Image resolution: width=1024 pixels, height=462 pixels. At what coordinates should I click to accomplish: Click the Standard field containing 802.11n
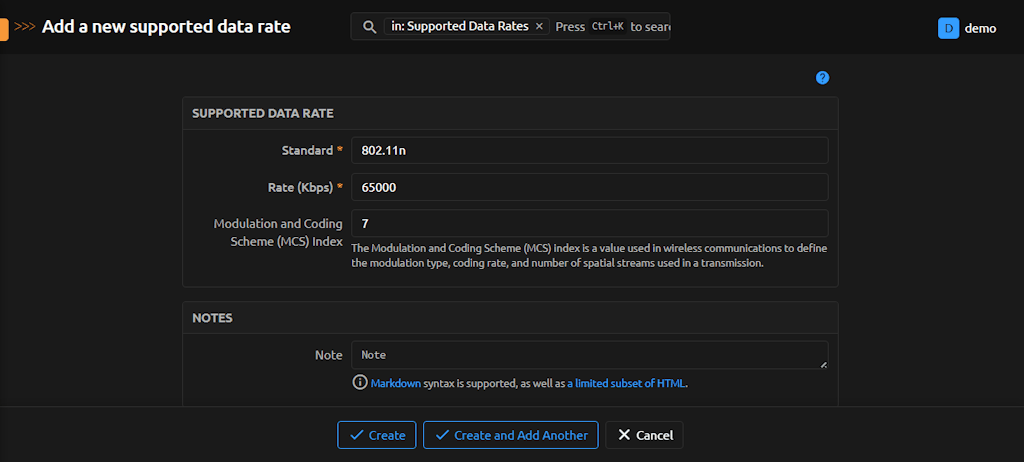(x=589, y=150)
